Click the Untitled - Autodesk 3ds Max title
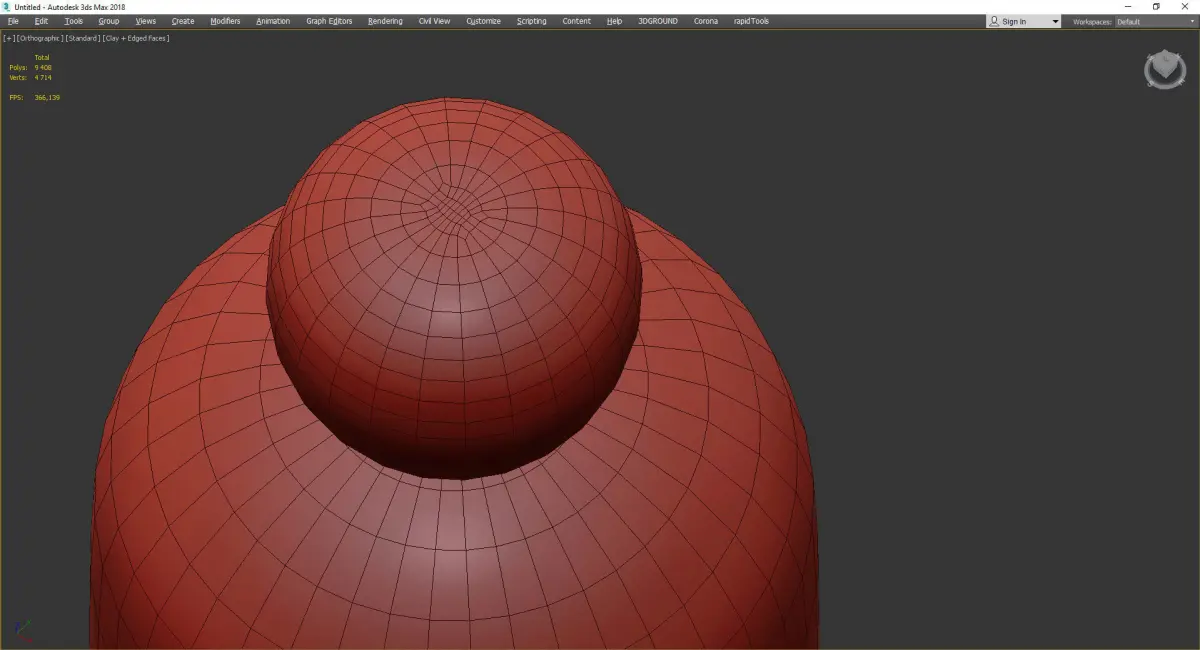The image size is (1200, 650). point(70,7)
